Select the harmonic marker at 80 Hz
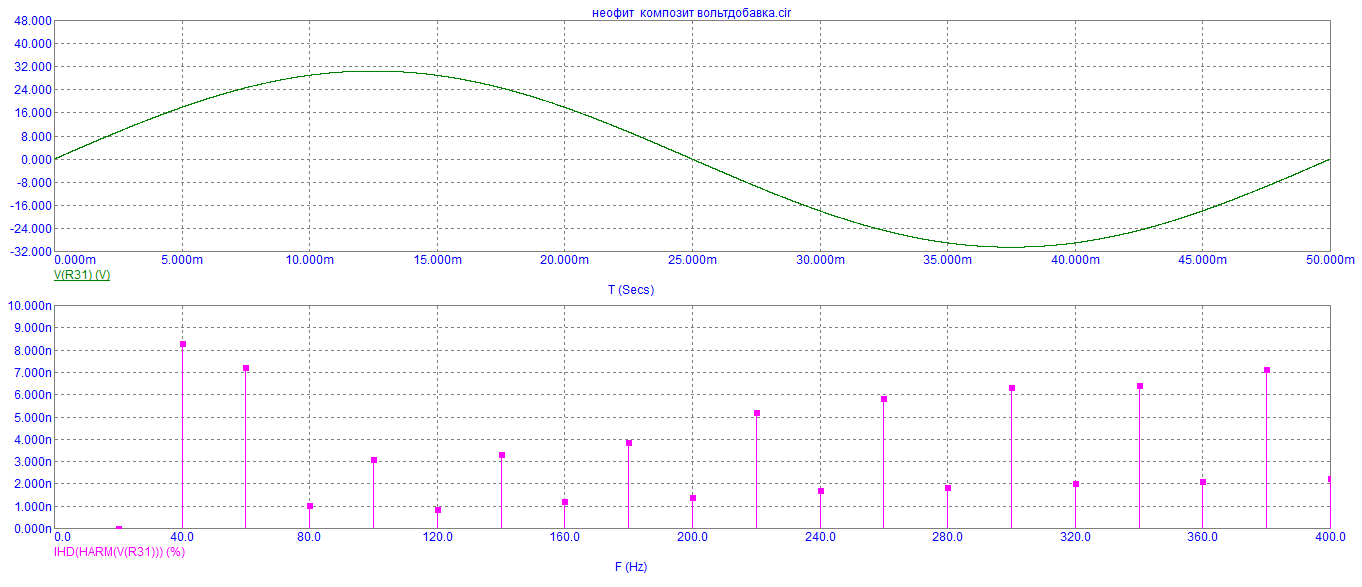Viewport: 1362px width, 587px height. pos(310,506)
